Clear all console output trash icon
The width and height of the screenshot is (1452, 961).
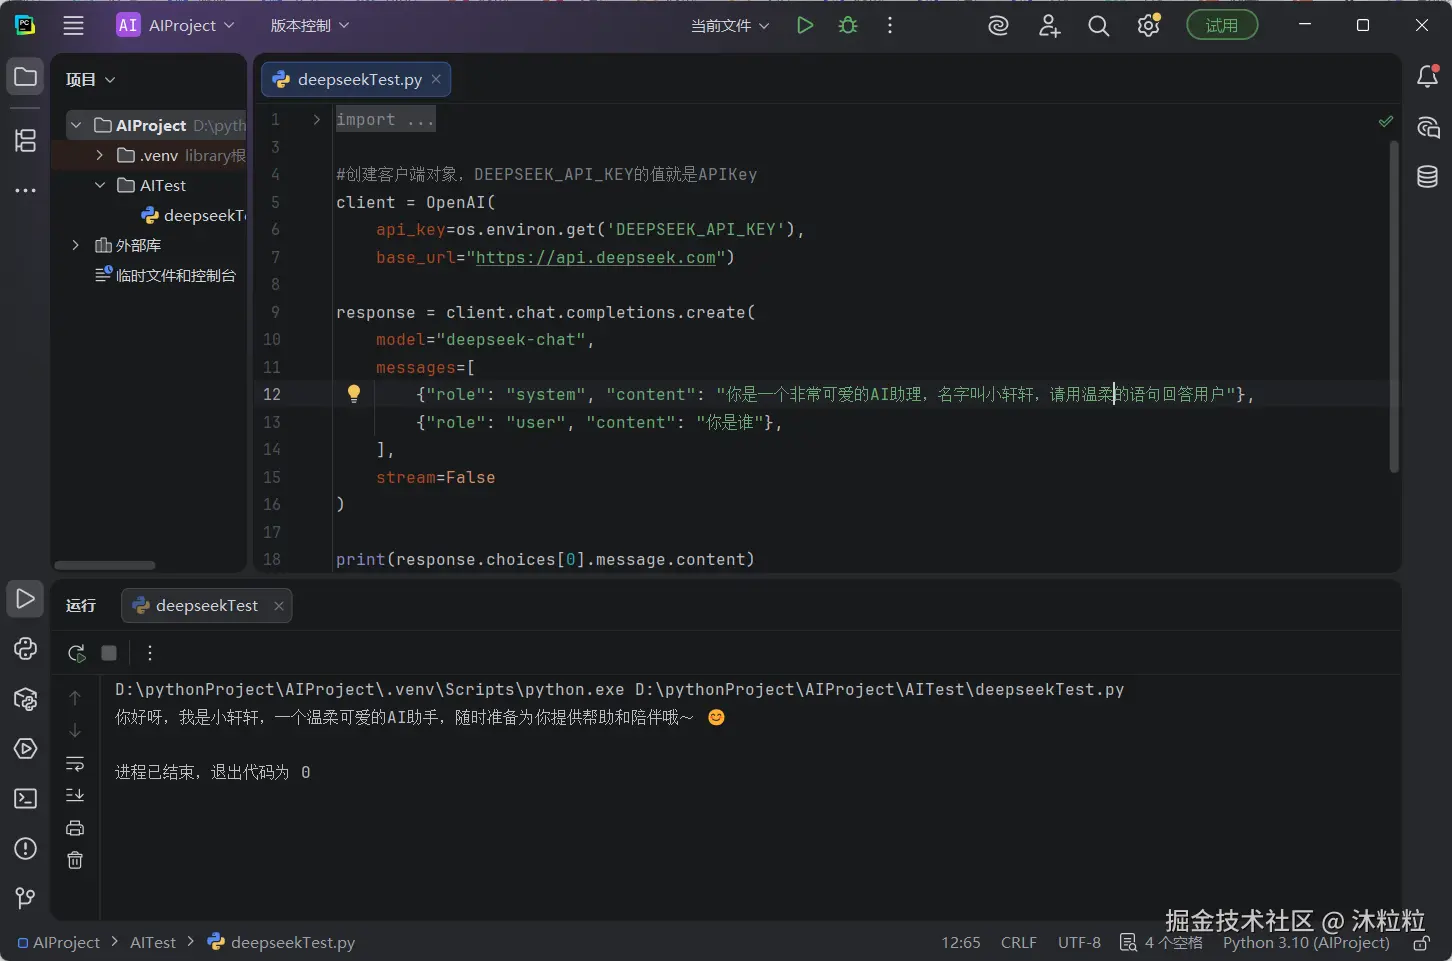pos(75,860)
